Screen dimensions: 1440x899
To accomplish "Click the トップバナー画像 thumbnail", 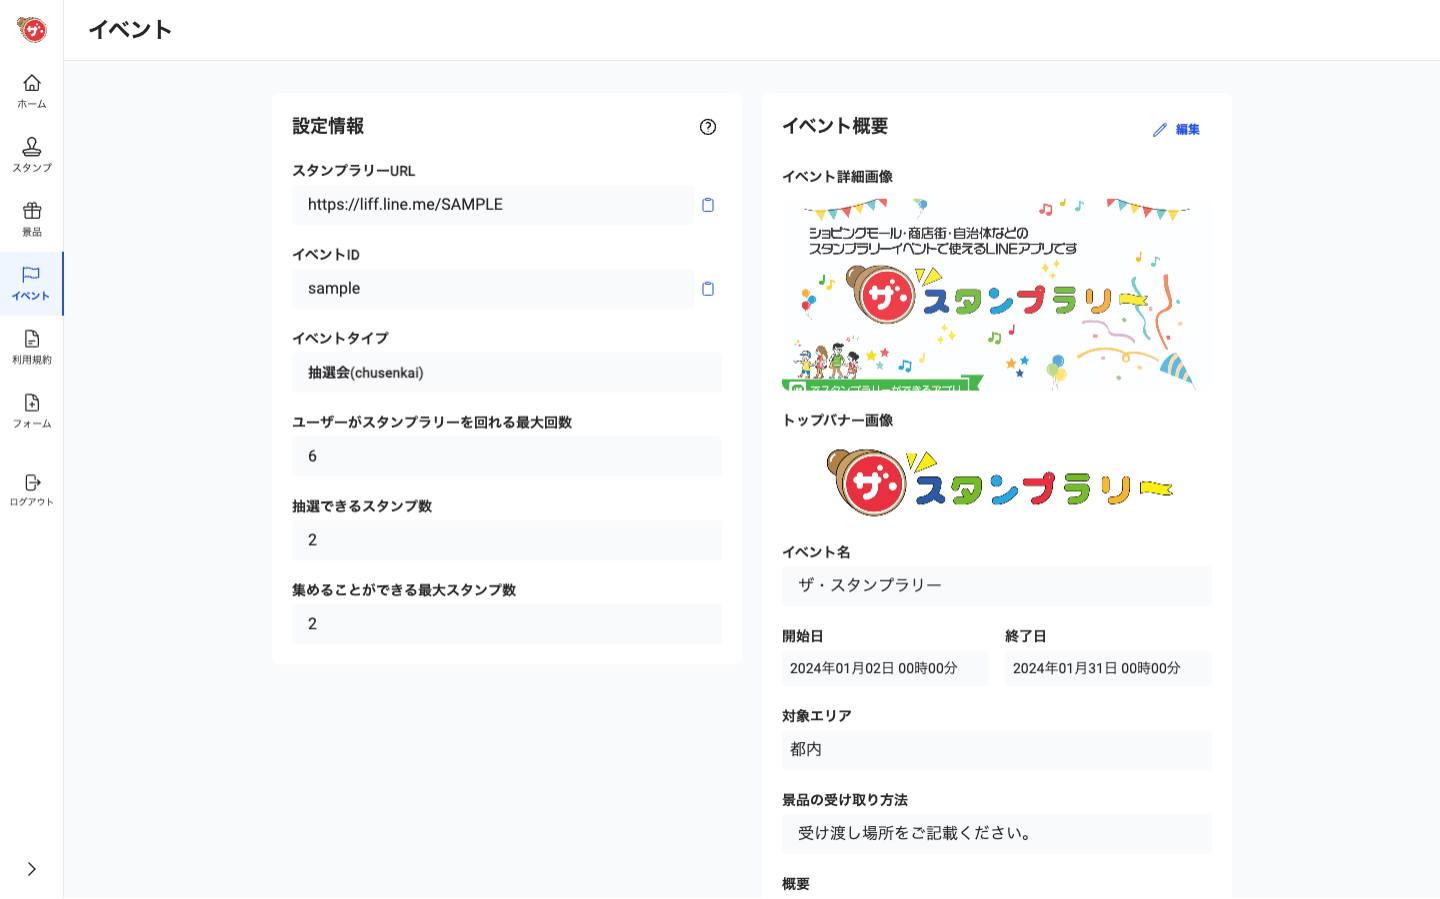I will point(996,479).
